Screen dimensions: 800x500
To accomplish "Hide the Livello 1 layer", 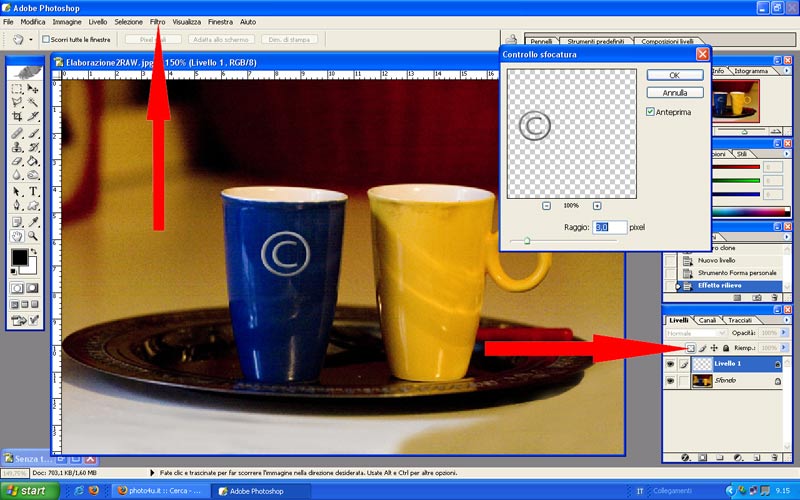I will [x=669, y=365].
